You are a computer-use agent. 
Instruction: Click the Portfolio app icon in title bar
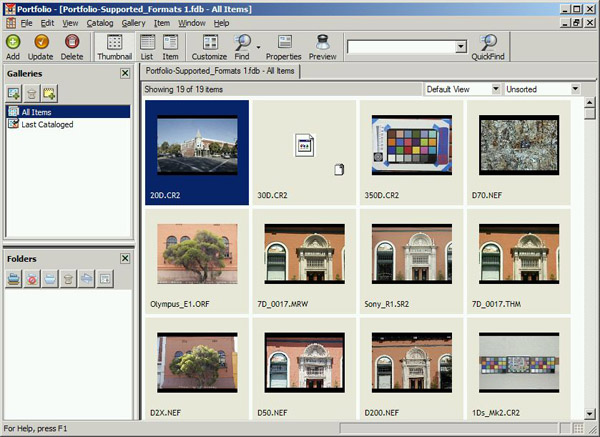coord(10,9)
